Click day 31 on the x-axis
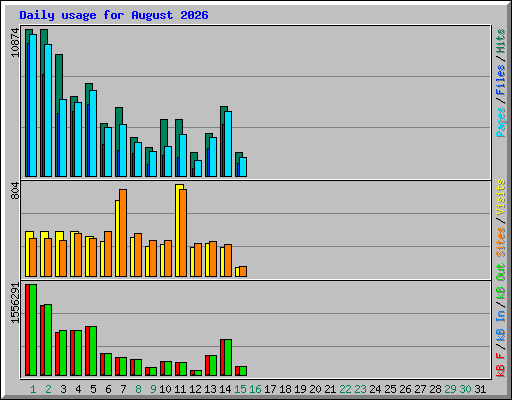 pos(480,389)
